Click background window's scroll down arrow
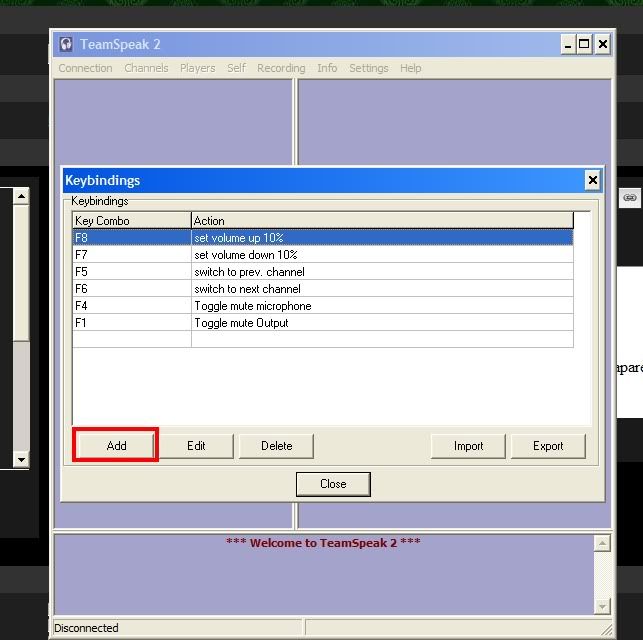The height and width of the screenshot is (640, 643). (x=21, y=460)
